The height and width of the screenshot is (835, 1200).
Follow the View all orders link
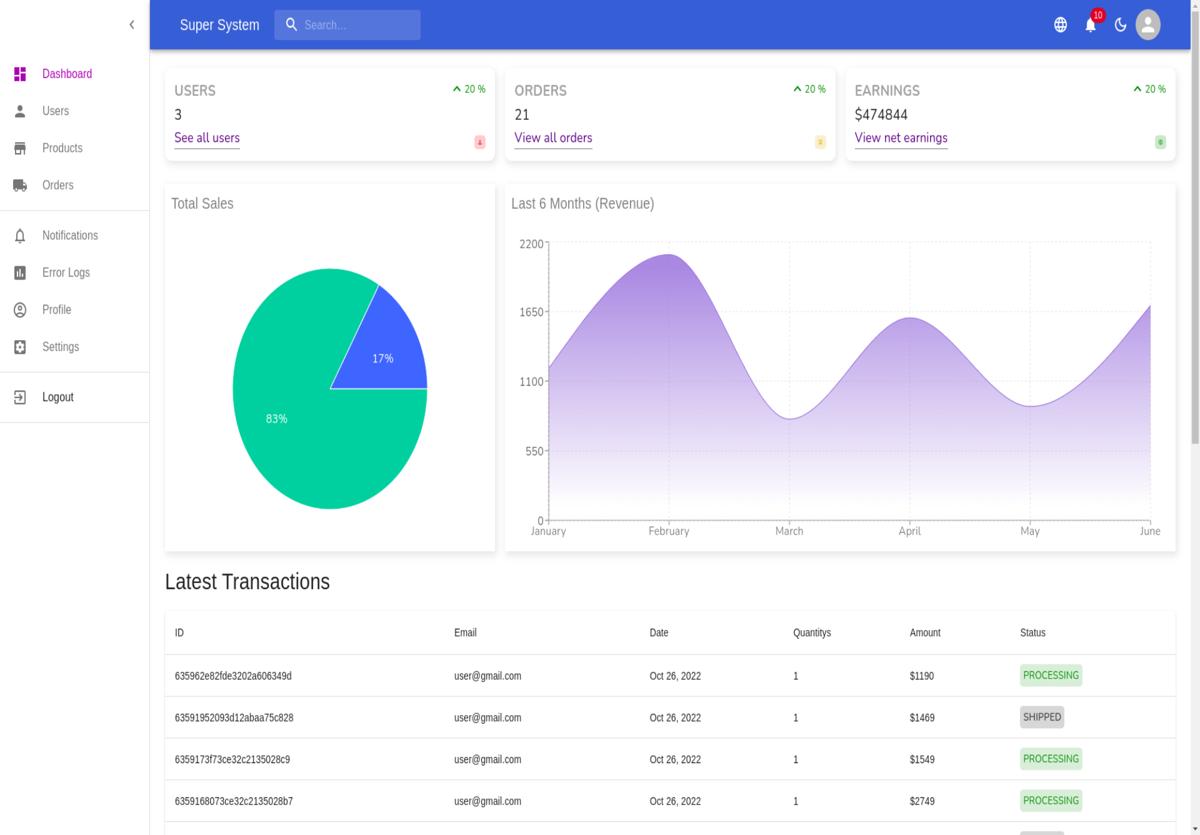[553, 138]
